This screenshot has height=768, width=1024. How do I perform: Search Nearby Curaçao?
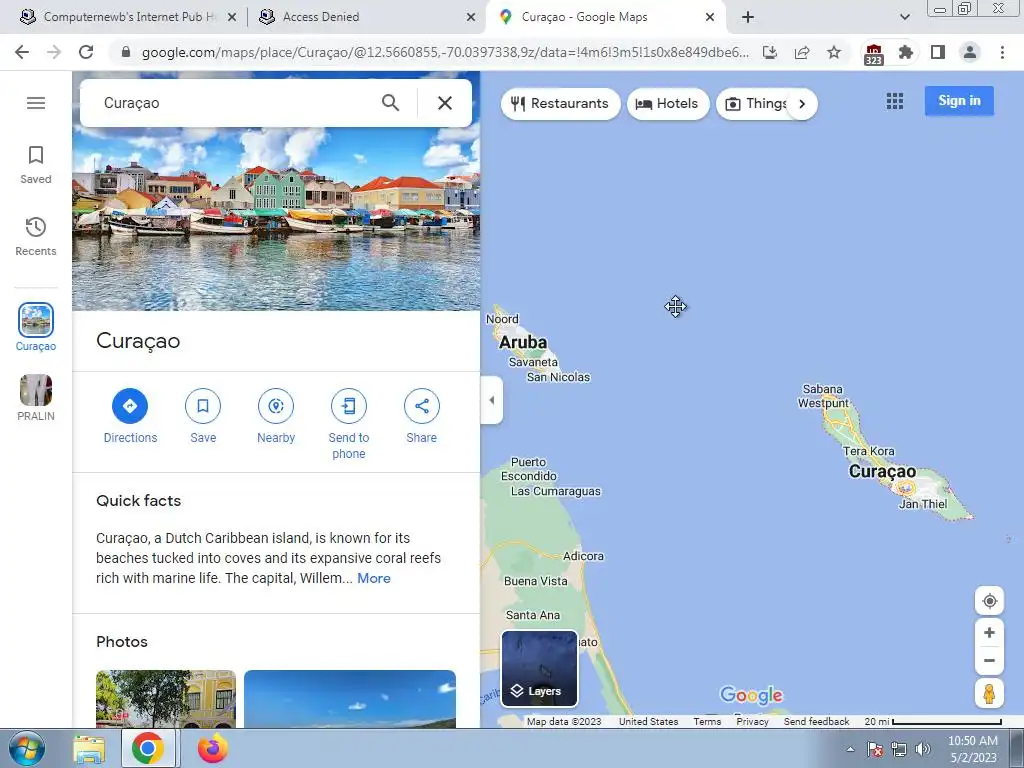click(x=276, y=415)
